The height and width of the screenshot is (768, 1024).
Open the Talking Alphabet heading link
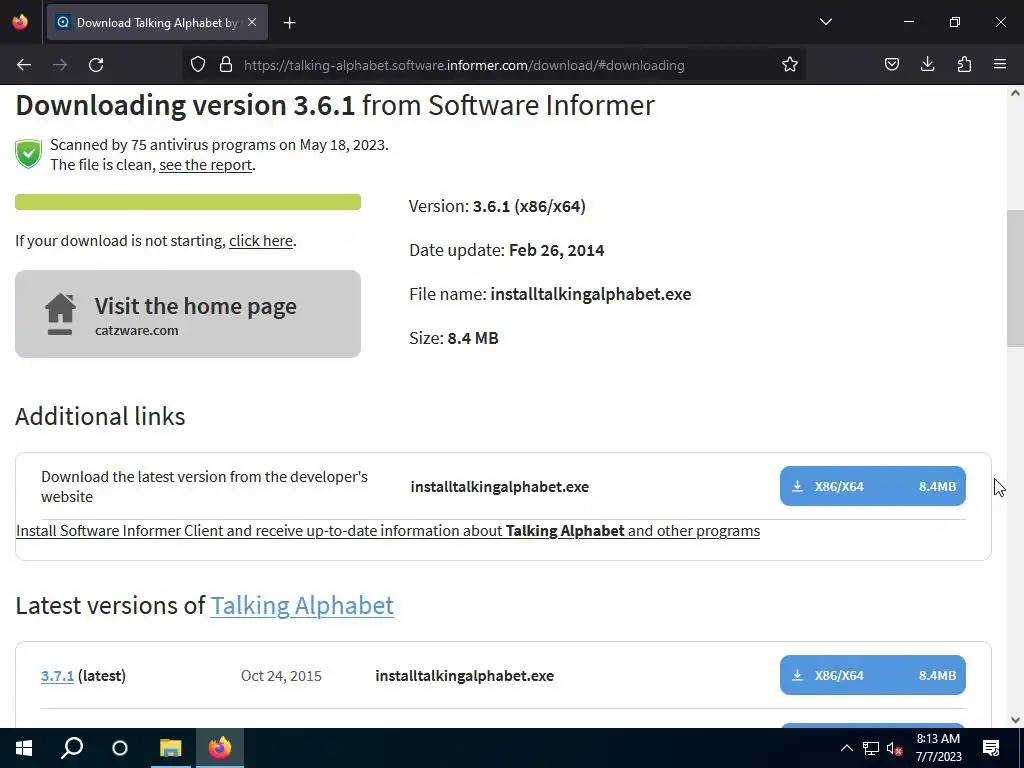302,606
